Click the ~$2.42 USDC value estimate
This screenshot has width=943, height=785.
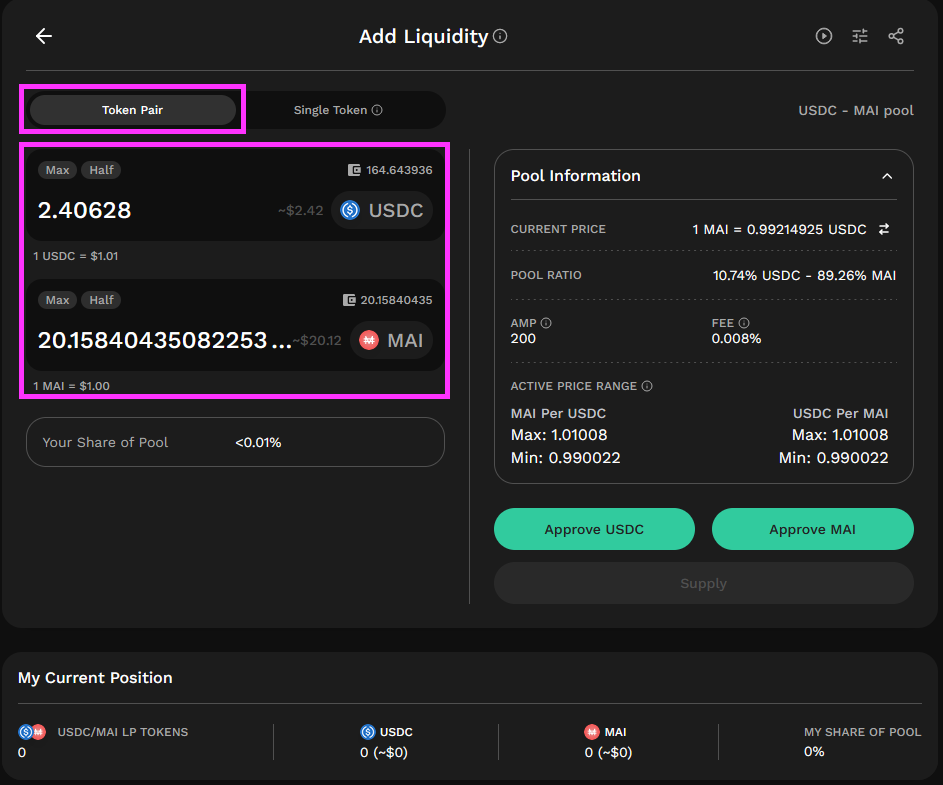click(x=301, y=211)
